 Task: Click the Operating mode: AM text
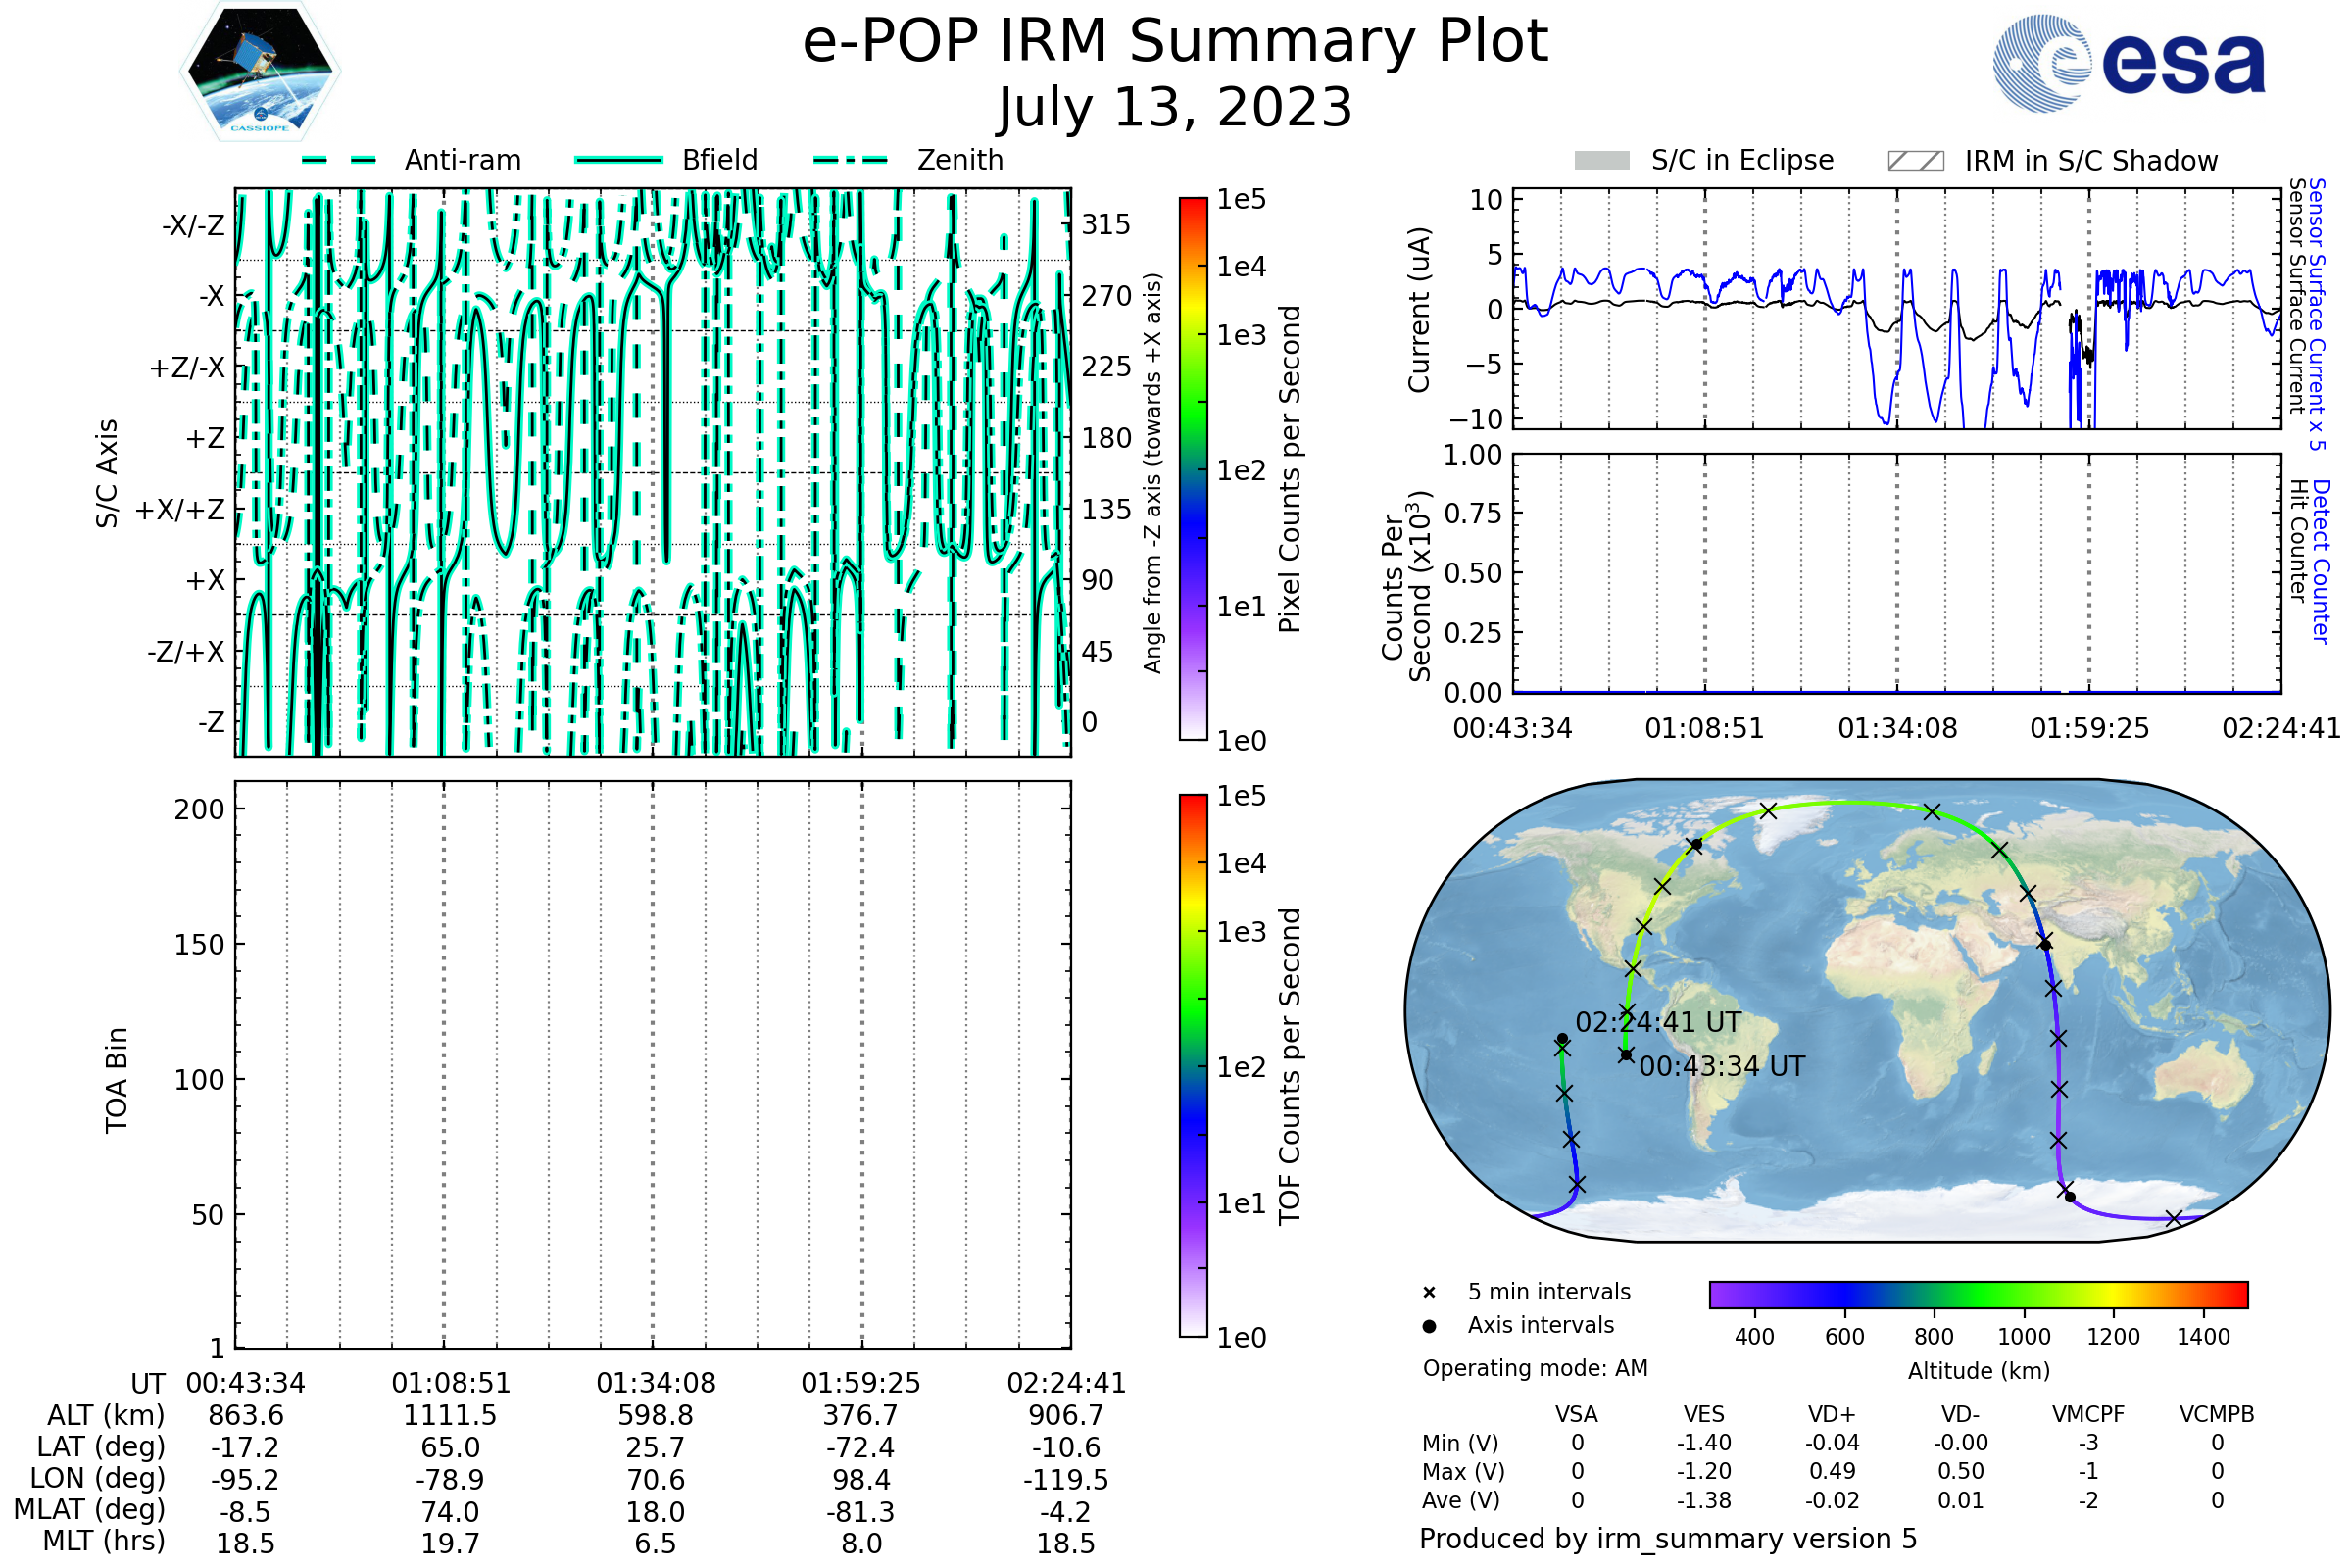coord(1535,1368)
